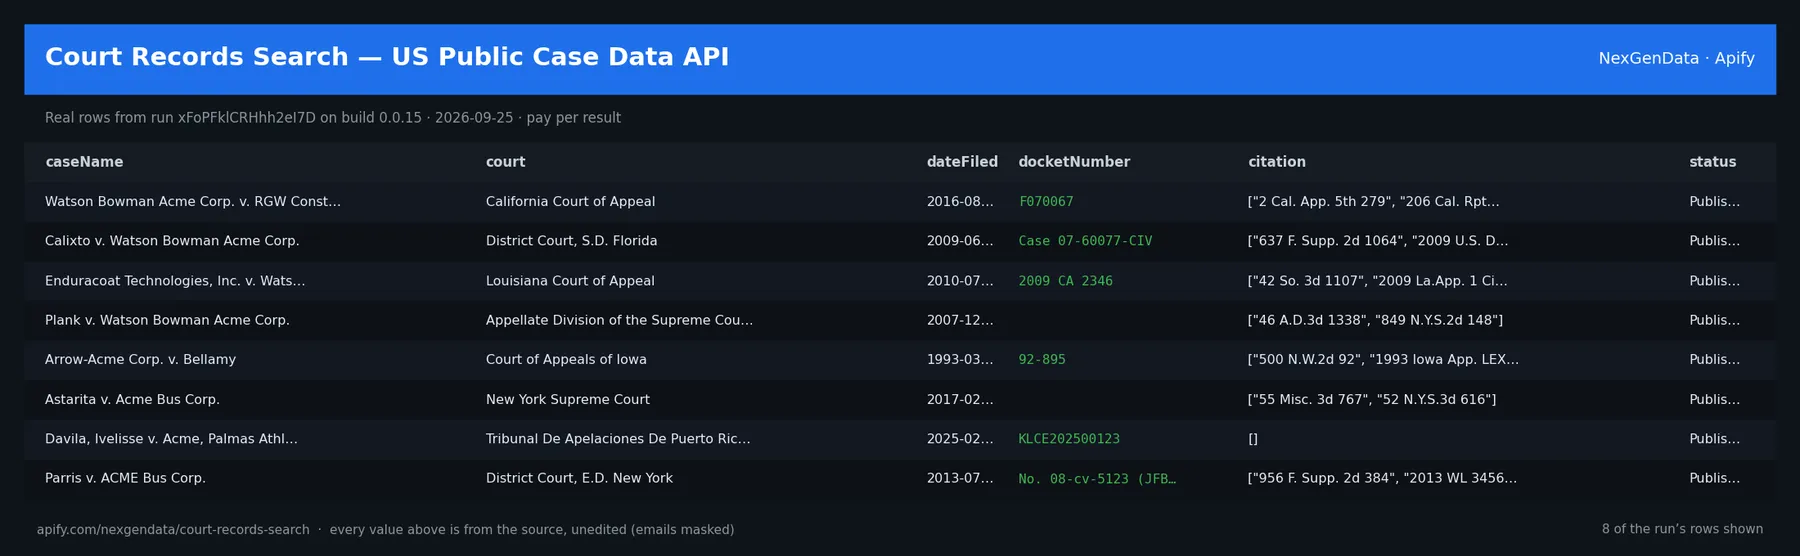Click date filed 2010-07… cell

click(x=960, y=281)
